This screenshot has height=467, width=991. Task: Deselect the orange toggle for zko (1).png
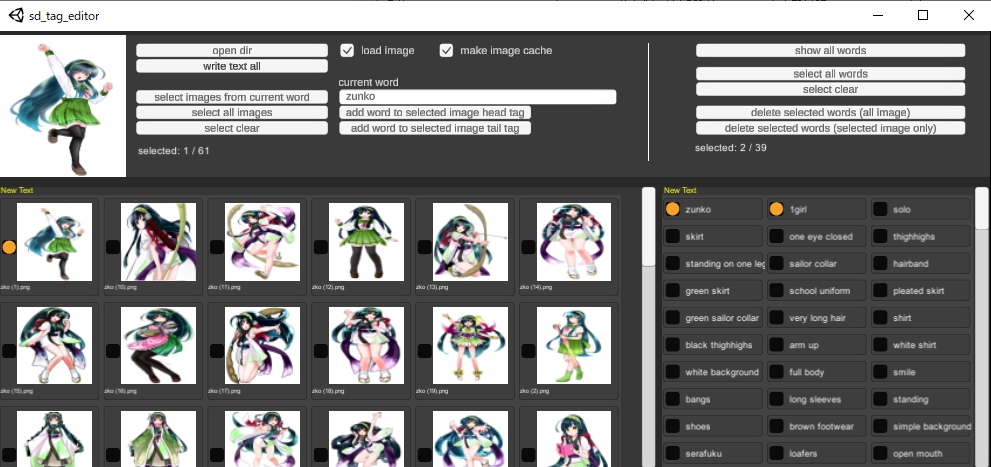pyautogui.click(x=9, y=247)
